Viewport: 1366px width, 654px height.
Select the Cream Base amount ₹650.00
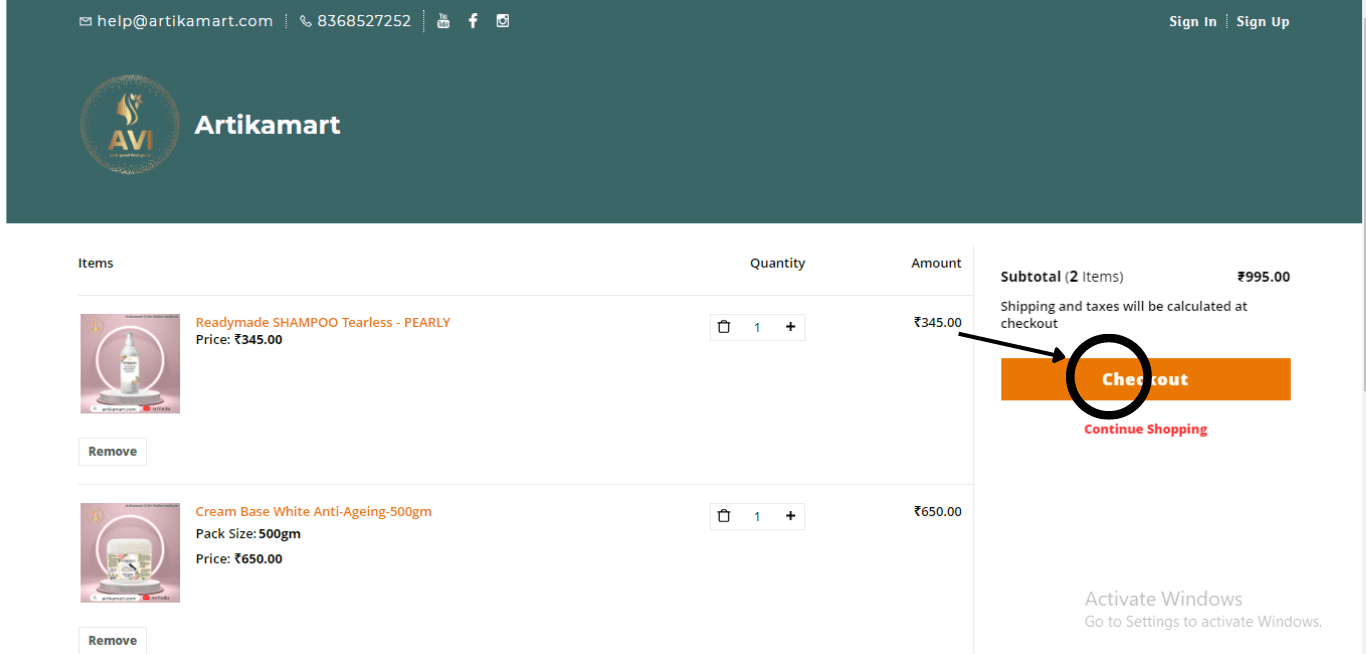[x=938, y=511]
